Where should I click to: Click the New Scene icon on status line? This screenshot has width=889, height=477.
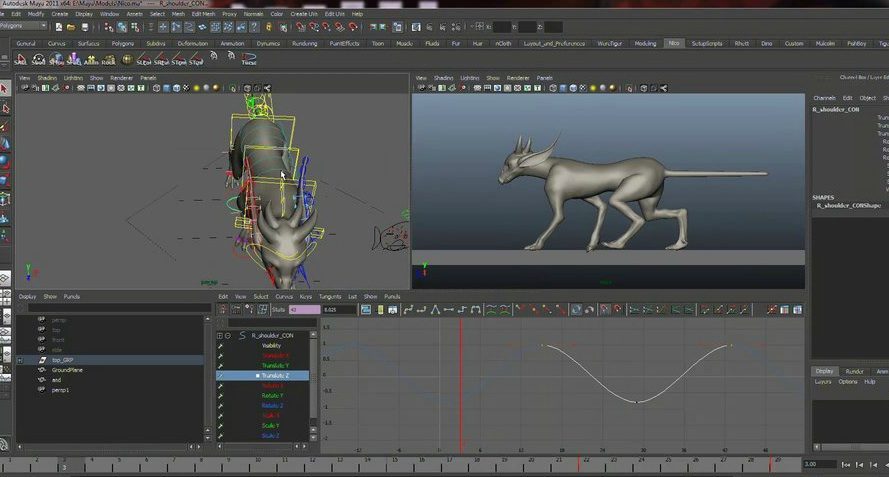coord(58,27)
